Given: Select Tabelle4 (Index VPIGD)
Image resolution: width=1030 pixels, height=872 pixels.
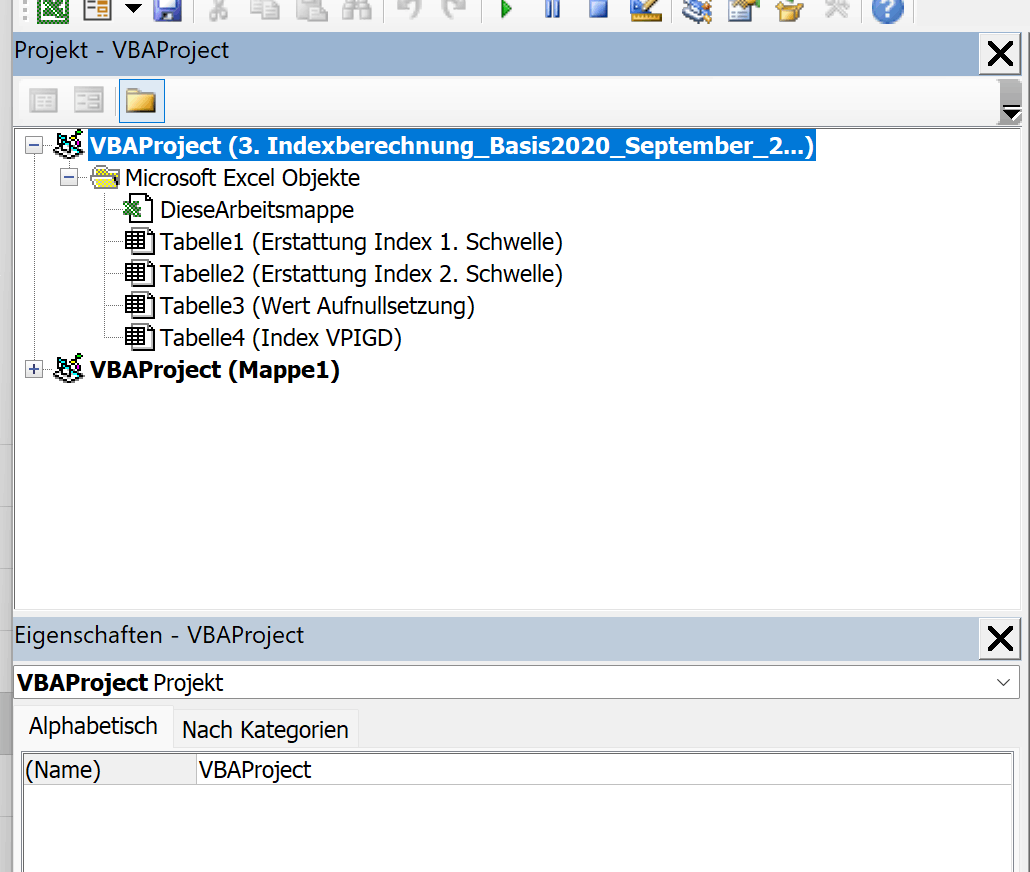Looking at the screenshot, I should pos(280,338).
